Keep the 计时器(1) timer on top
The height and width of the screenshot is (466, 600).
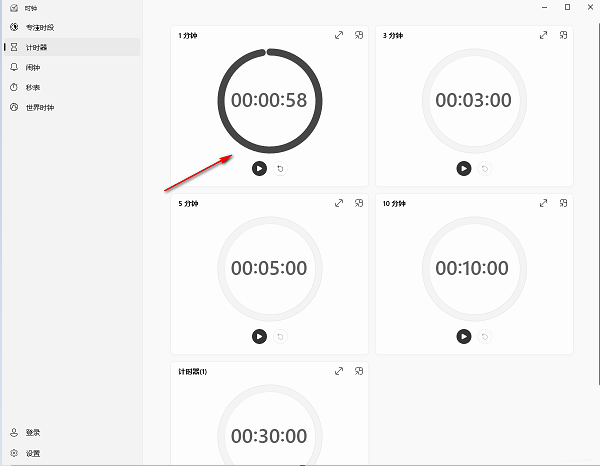(x=359, y=371)
